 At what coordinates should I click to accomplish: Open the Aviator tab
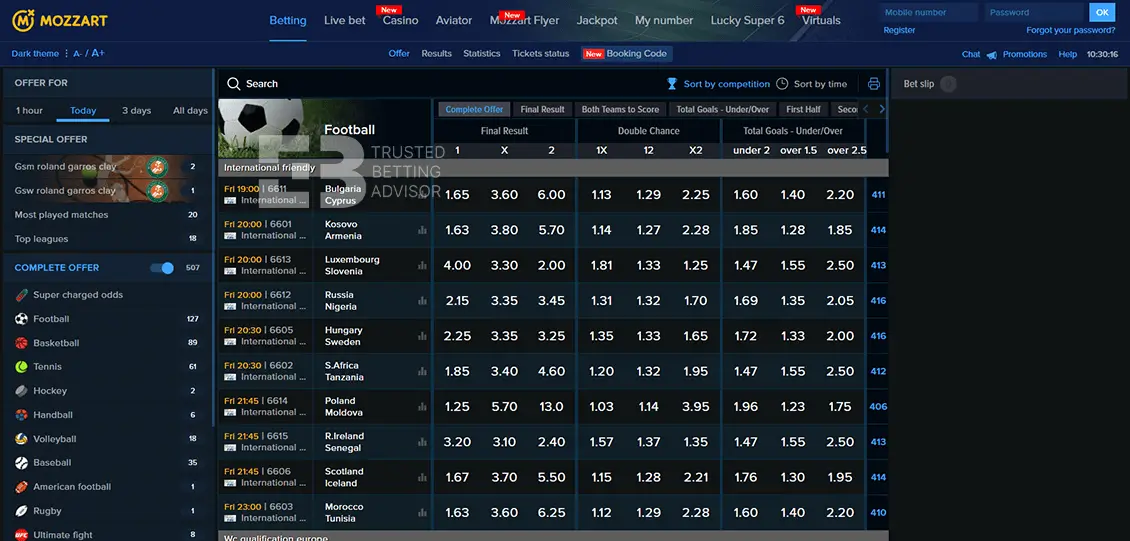point(454,20)
